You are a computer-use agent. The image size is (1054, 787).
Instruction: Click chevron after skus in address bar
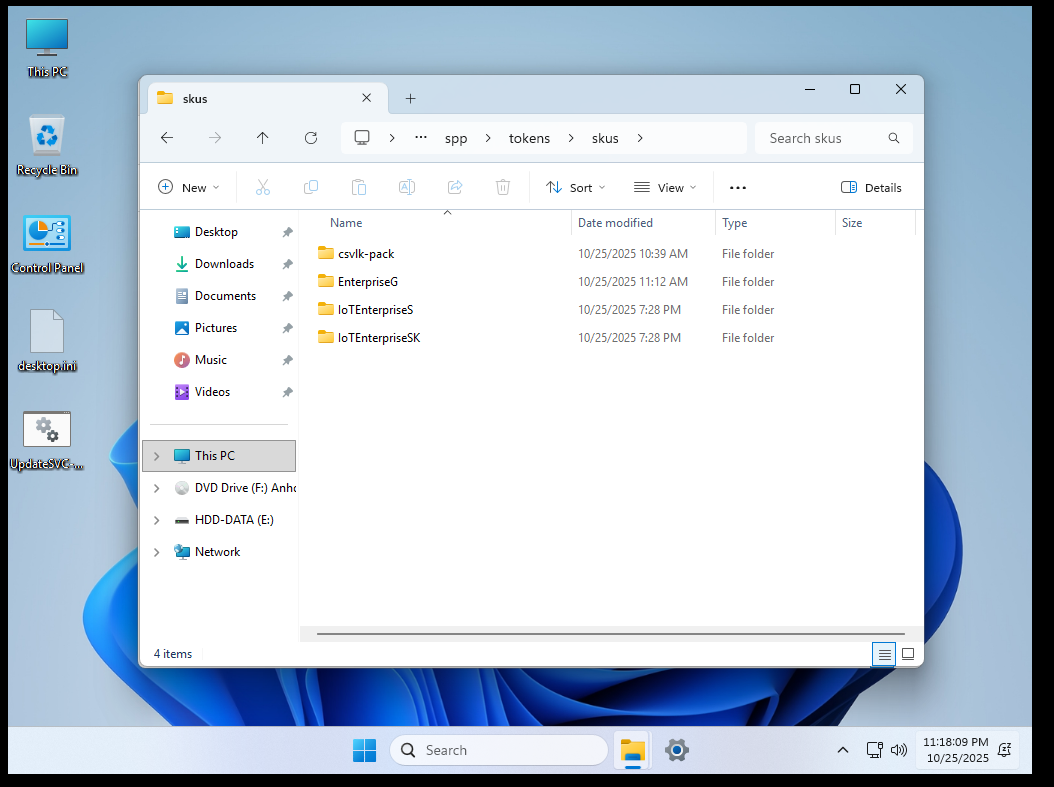(x=640, y=138)
